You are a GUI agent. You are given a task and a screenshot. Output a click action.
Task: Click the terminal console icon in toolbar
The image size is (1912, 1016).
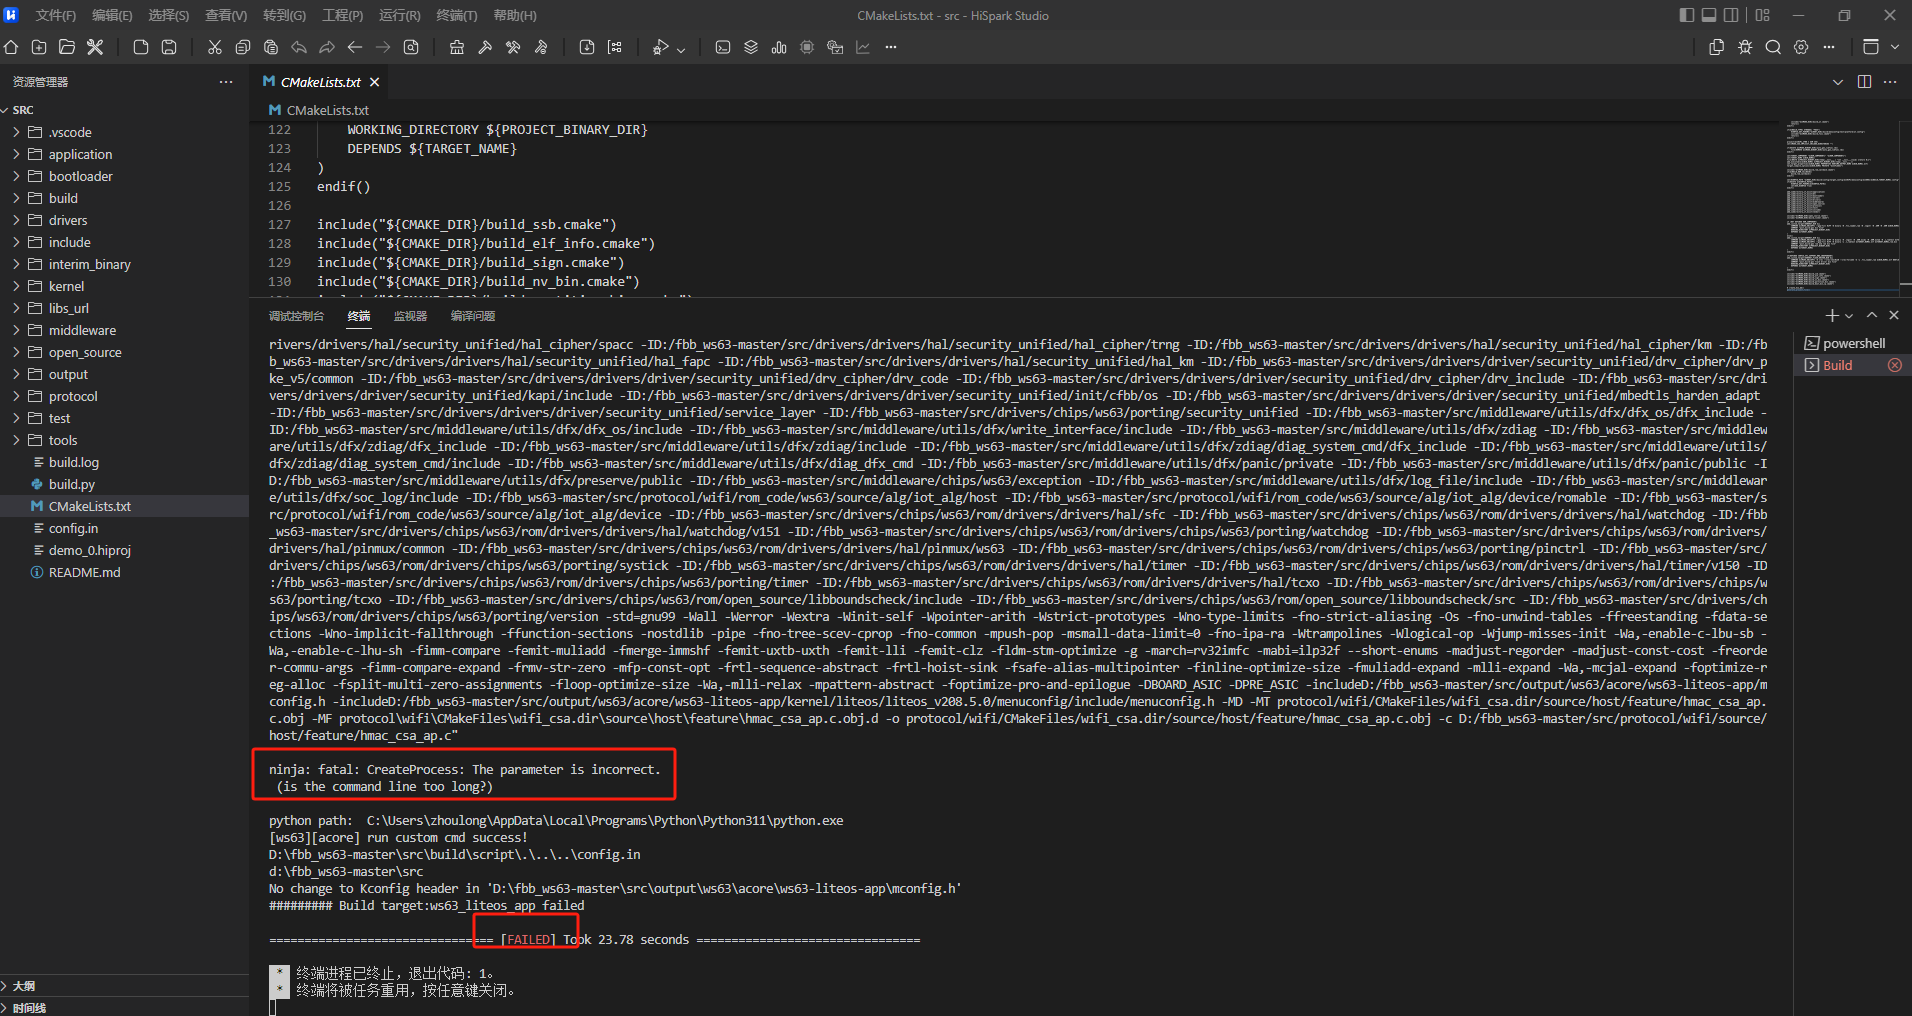coord(723,47)
